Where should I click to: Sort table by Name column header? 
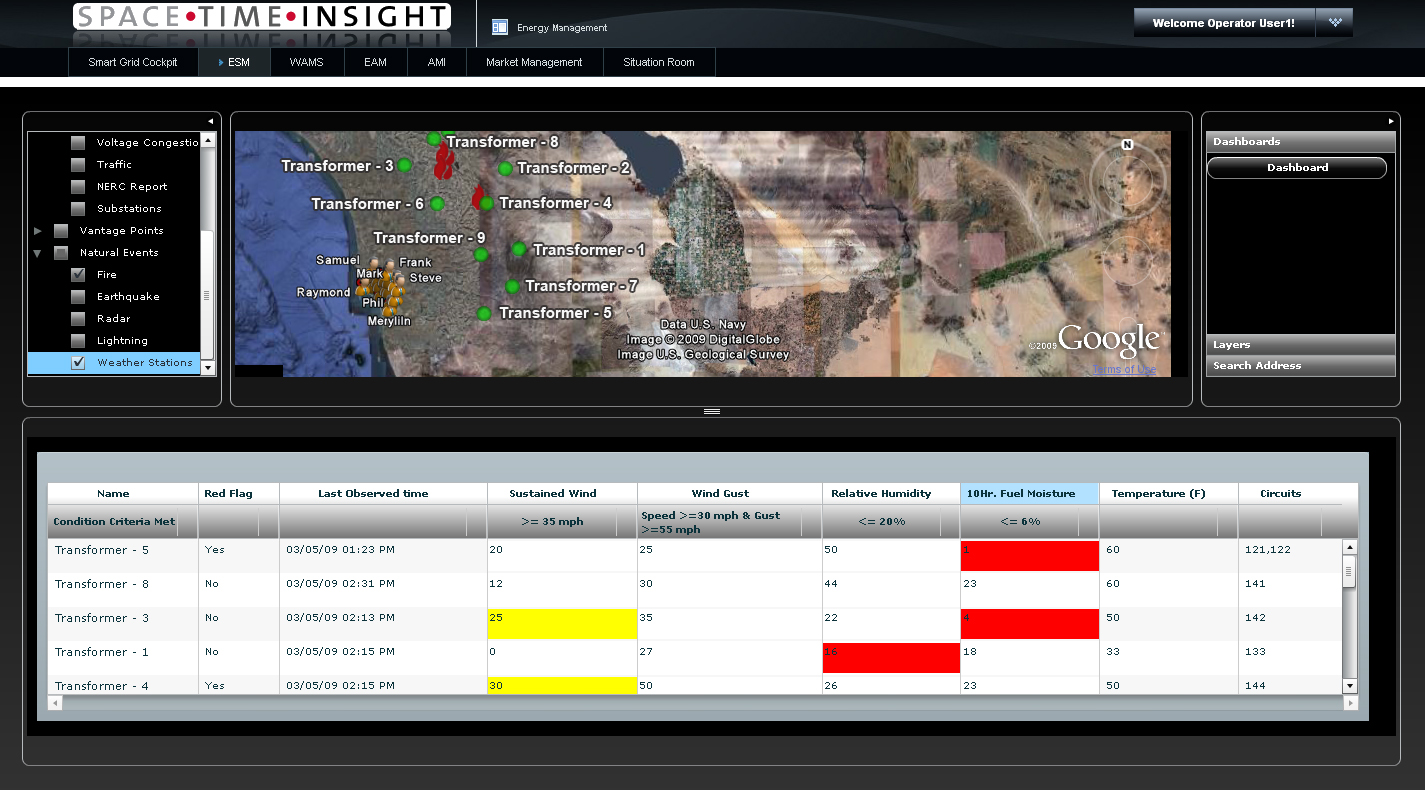[x=123, y=494]
